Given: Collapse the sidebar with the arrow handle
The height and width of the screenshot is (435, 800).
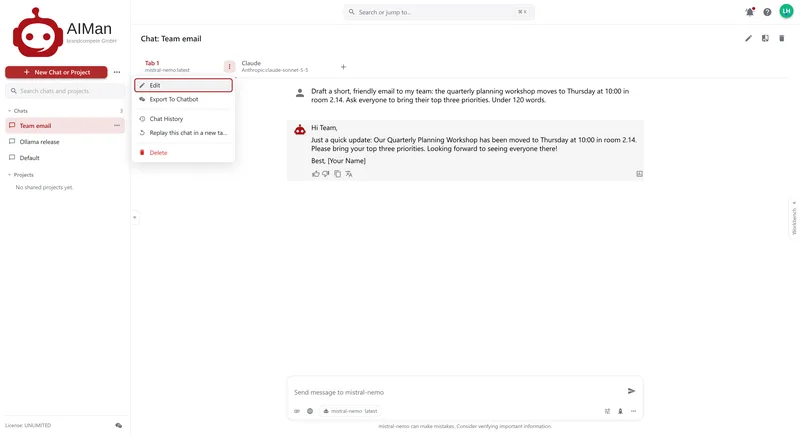Looking at the screenshot, I should point(135,218).
